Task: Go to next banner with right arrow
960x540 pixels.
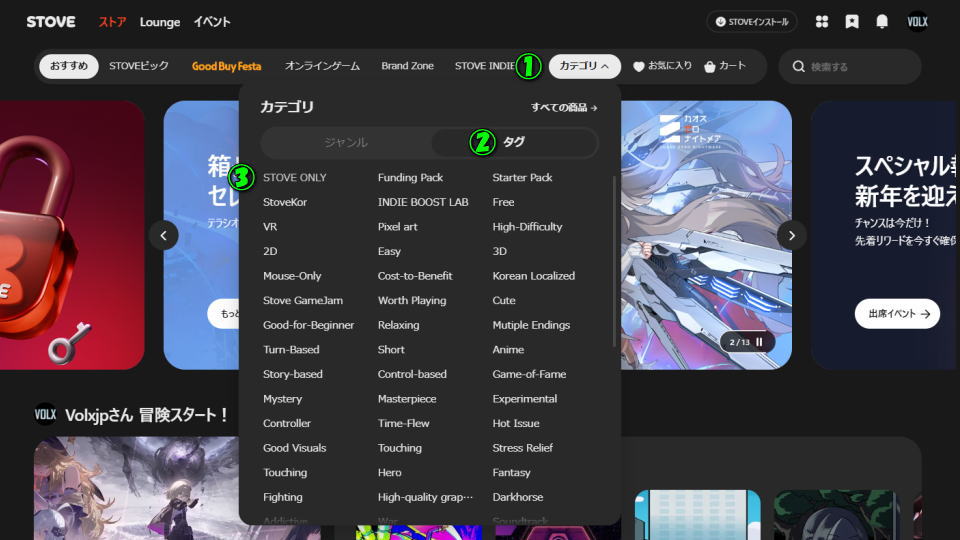Action: point(792,235)
